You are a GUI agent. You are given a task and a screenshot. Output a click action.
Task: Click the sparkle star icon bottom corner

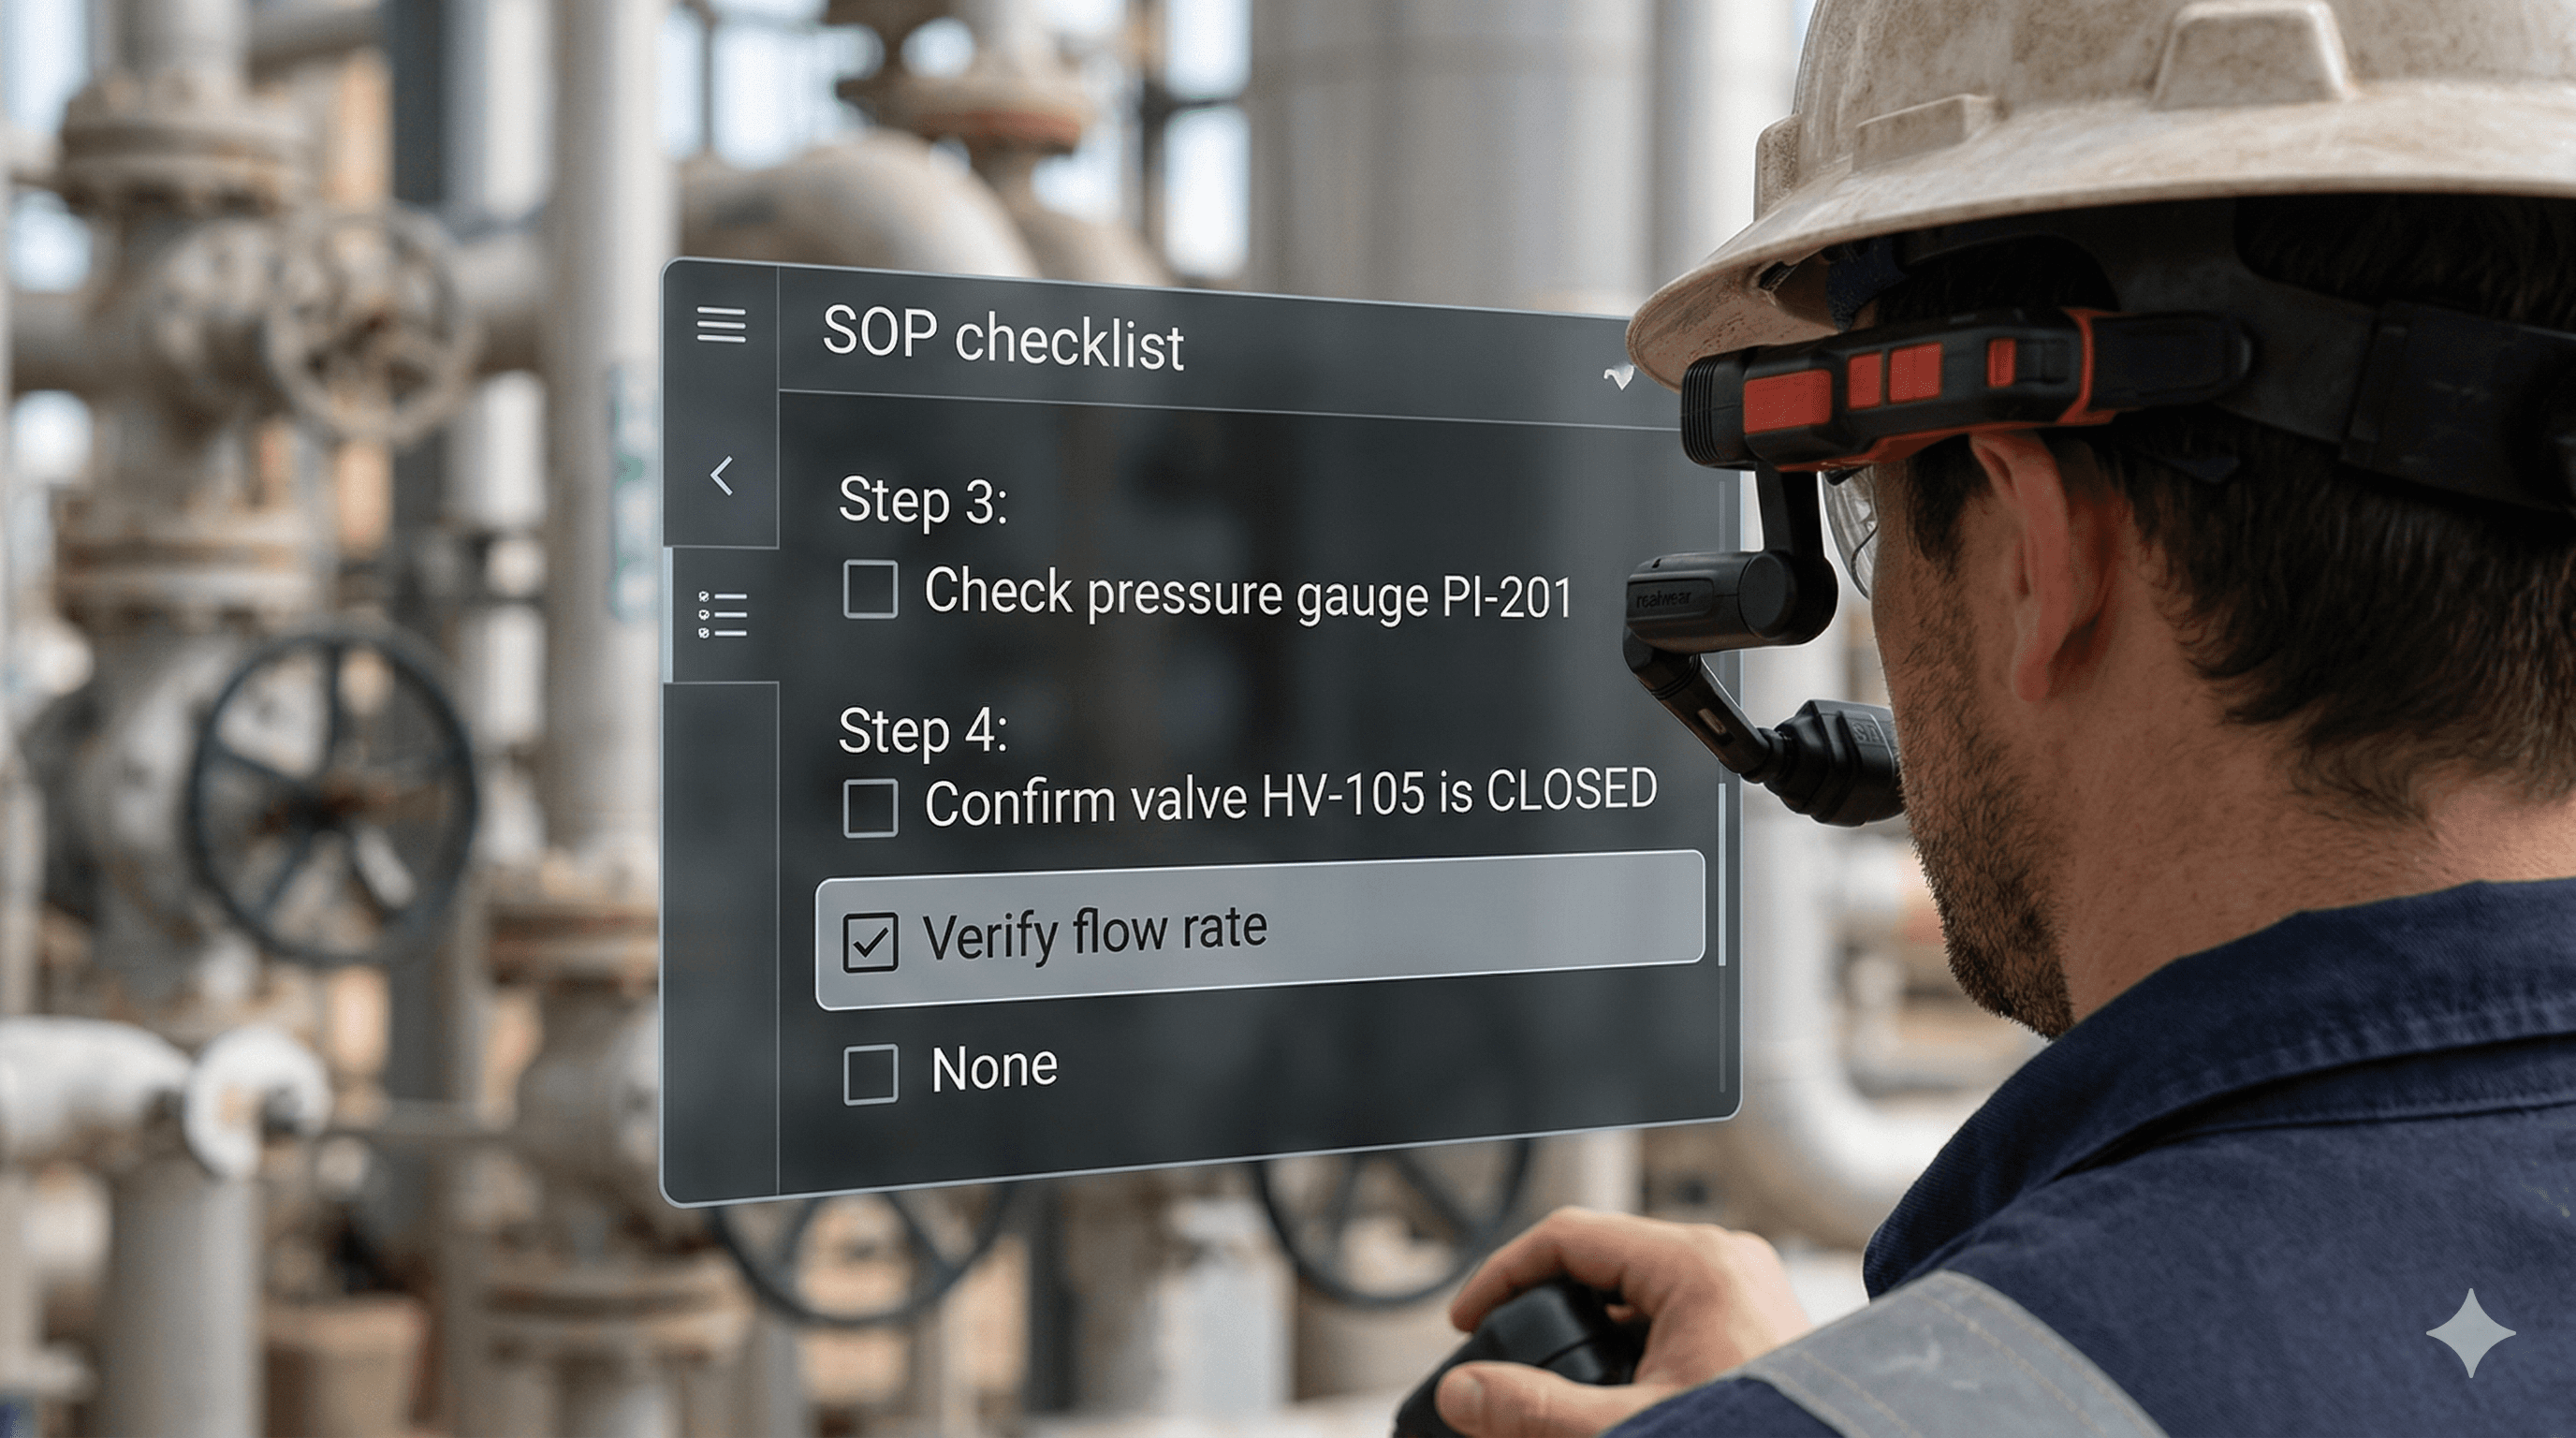point(2471,1333)
